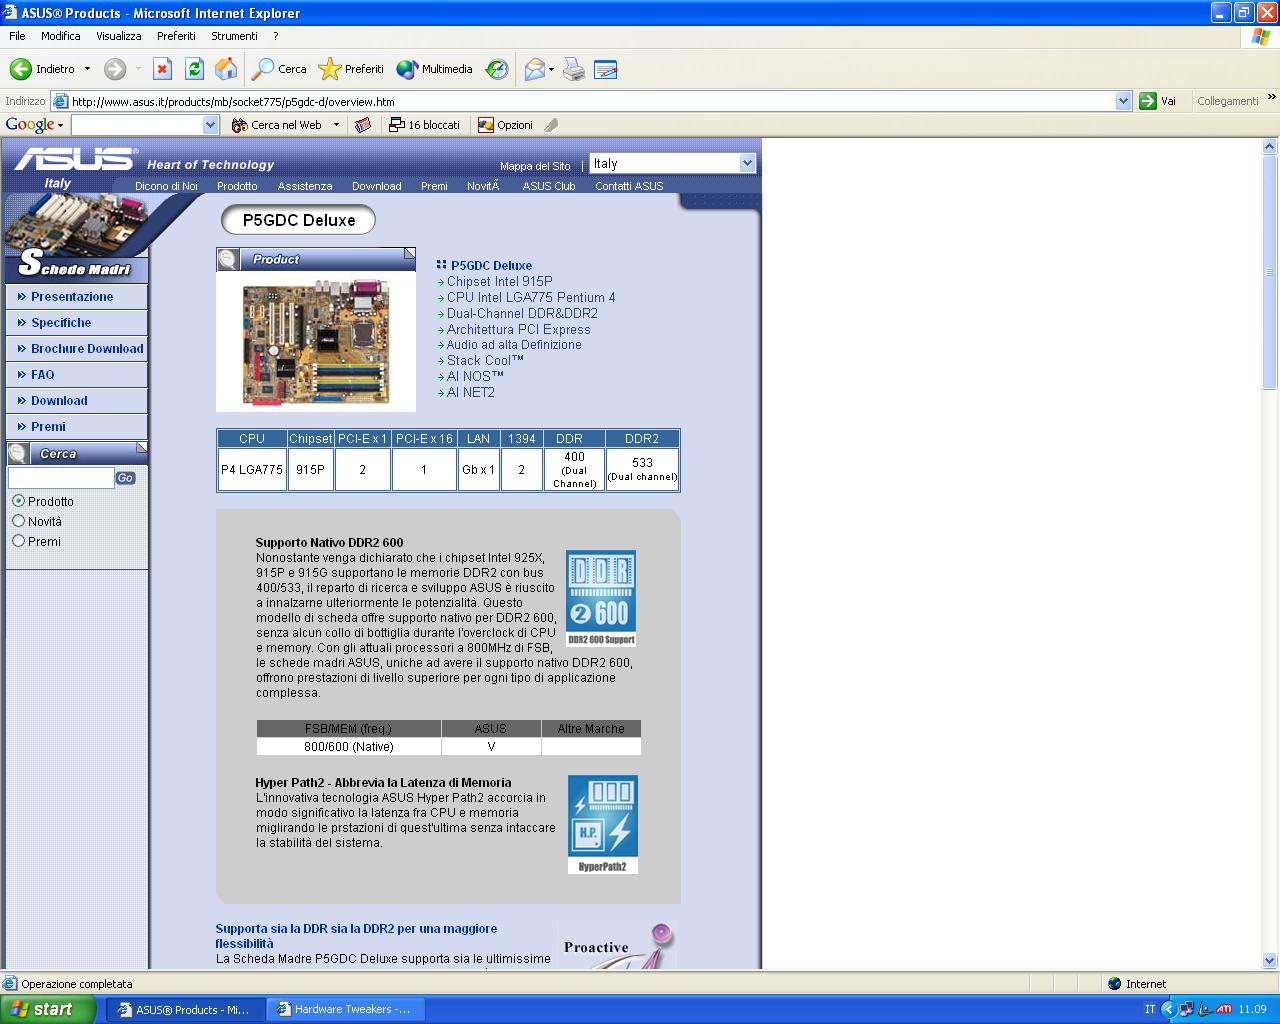Click the DDR2 600 Support badge
Viewport: 1280px width, 1024px height.
(601, 598)
